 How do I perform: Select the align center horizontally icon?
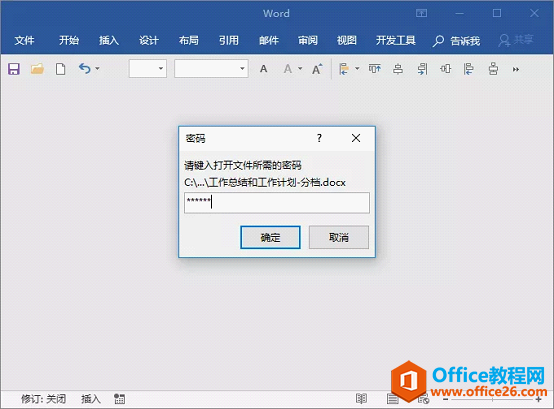pyautogui.click(x=398, y=69)
